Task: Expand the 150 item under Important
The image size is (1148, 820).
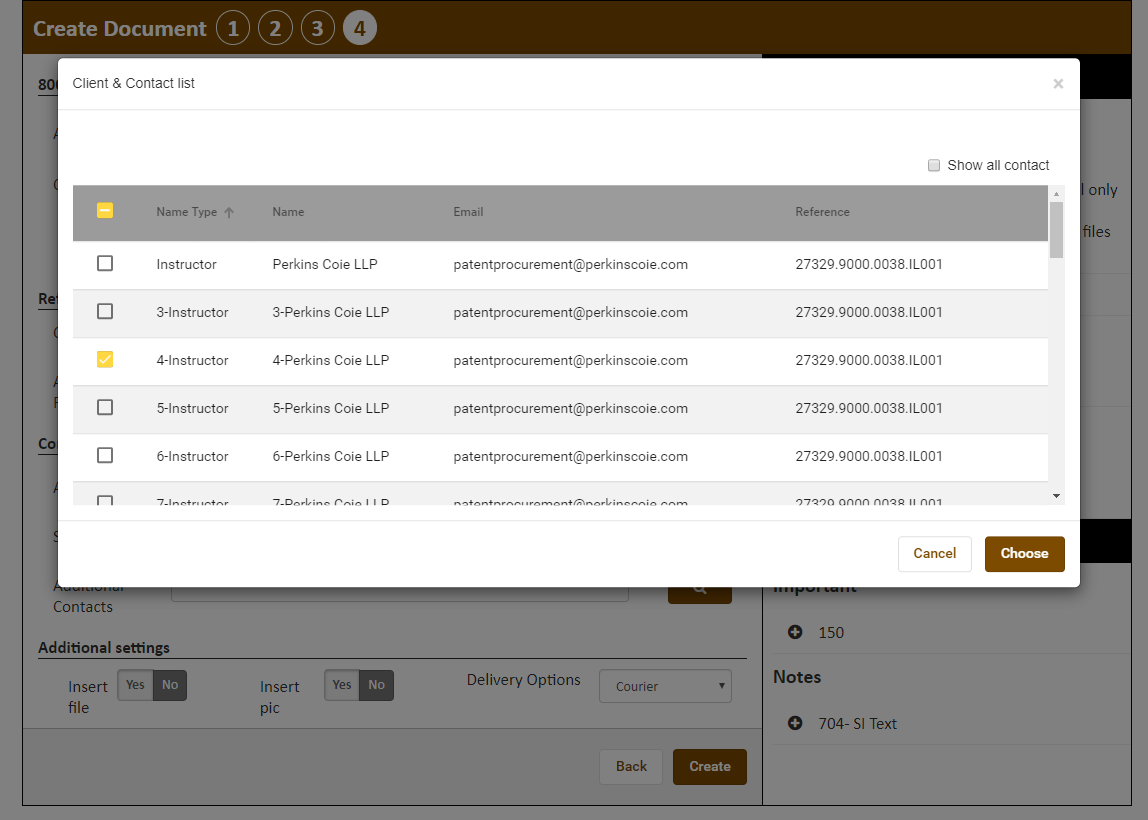Action: pyautogui.click(x=795, y=632)
